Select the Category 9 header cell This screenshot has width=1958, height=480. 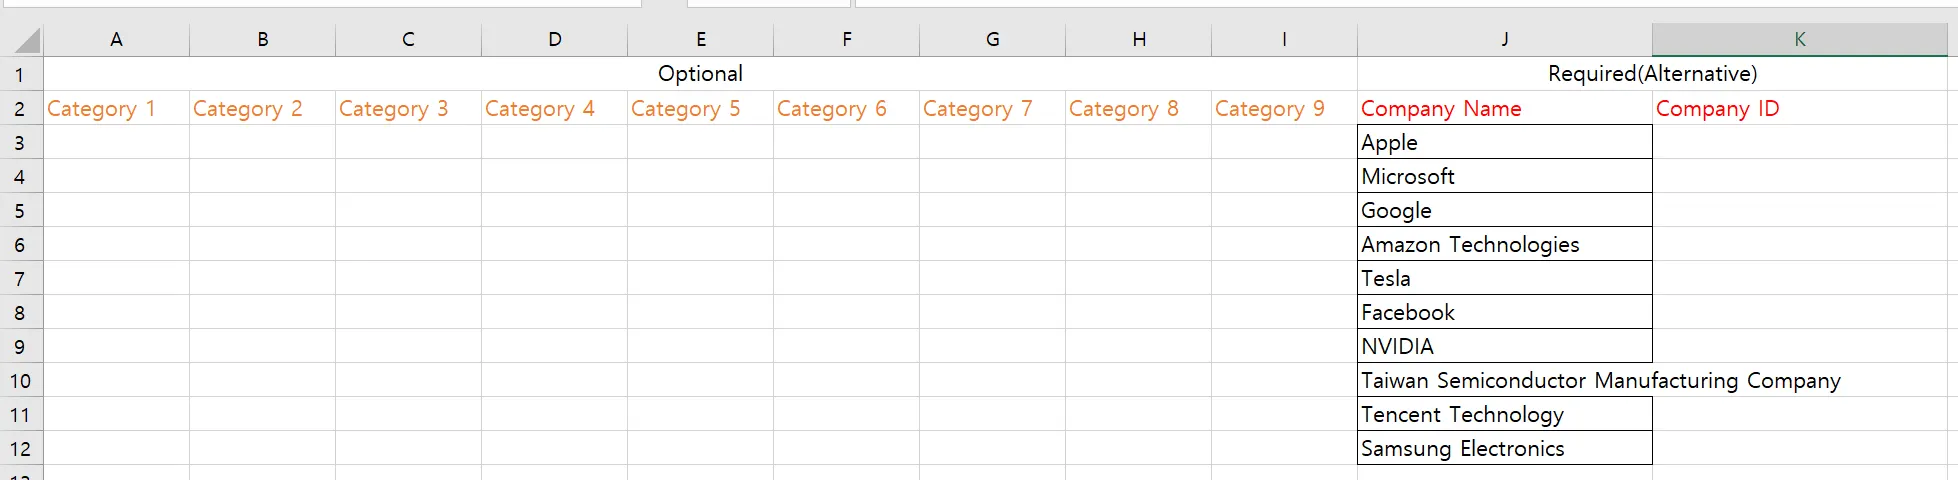pos(1284,108)
